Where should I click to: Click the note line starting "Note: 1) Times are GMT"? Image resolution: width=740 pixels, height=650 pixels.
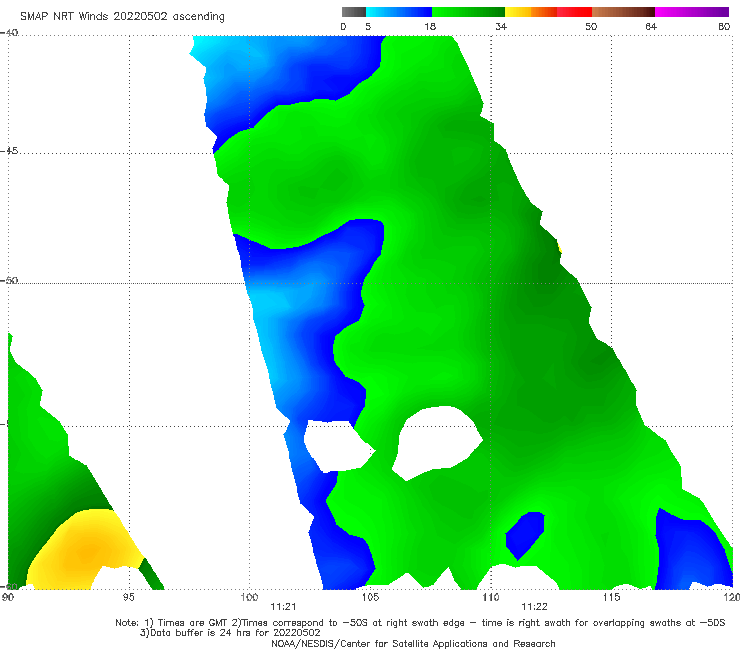(x=420, y=623)
